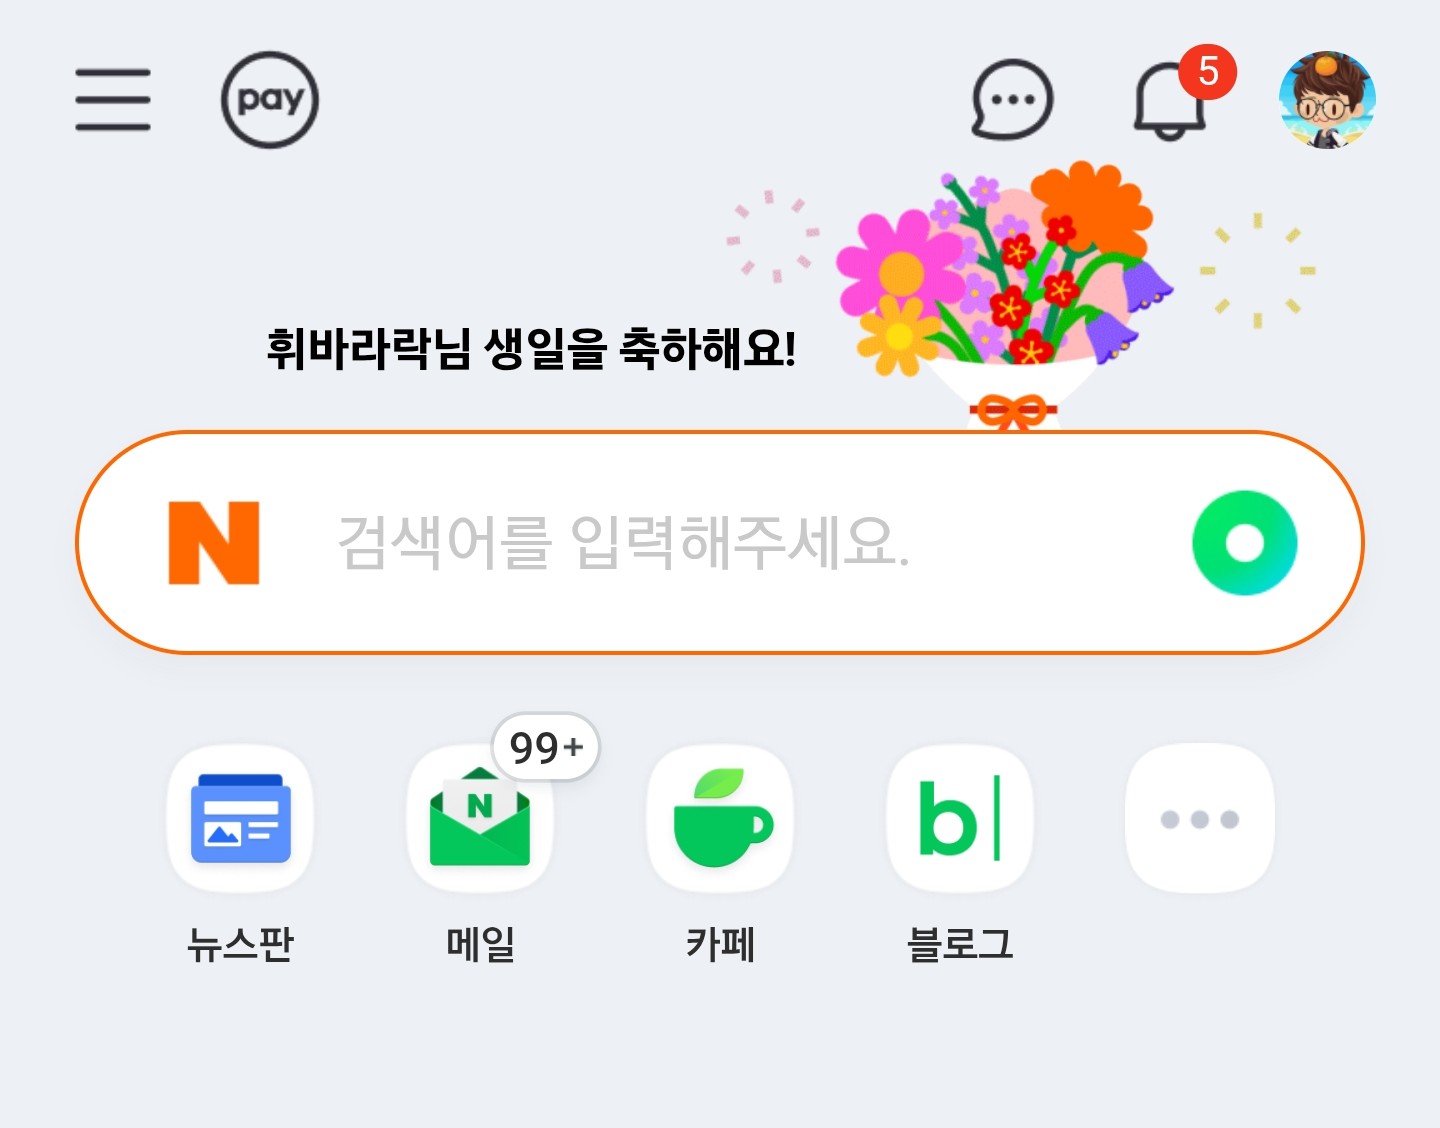1440x1128 pixels.
Task: Tap the red 5 notification badge
Action: pos(1208,72)
